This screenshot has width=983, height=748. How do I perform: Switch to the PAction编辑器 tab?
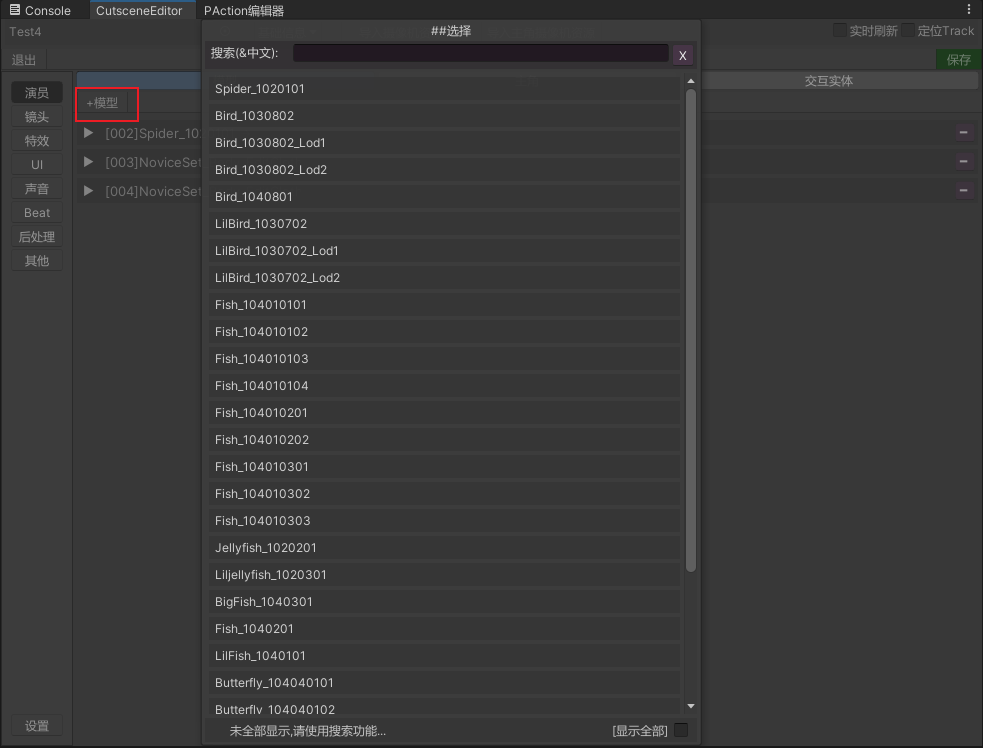243,11
